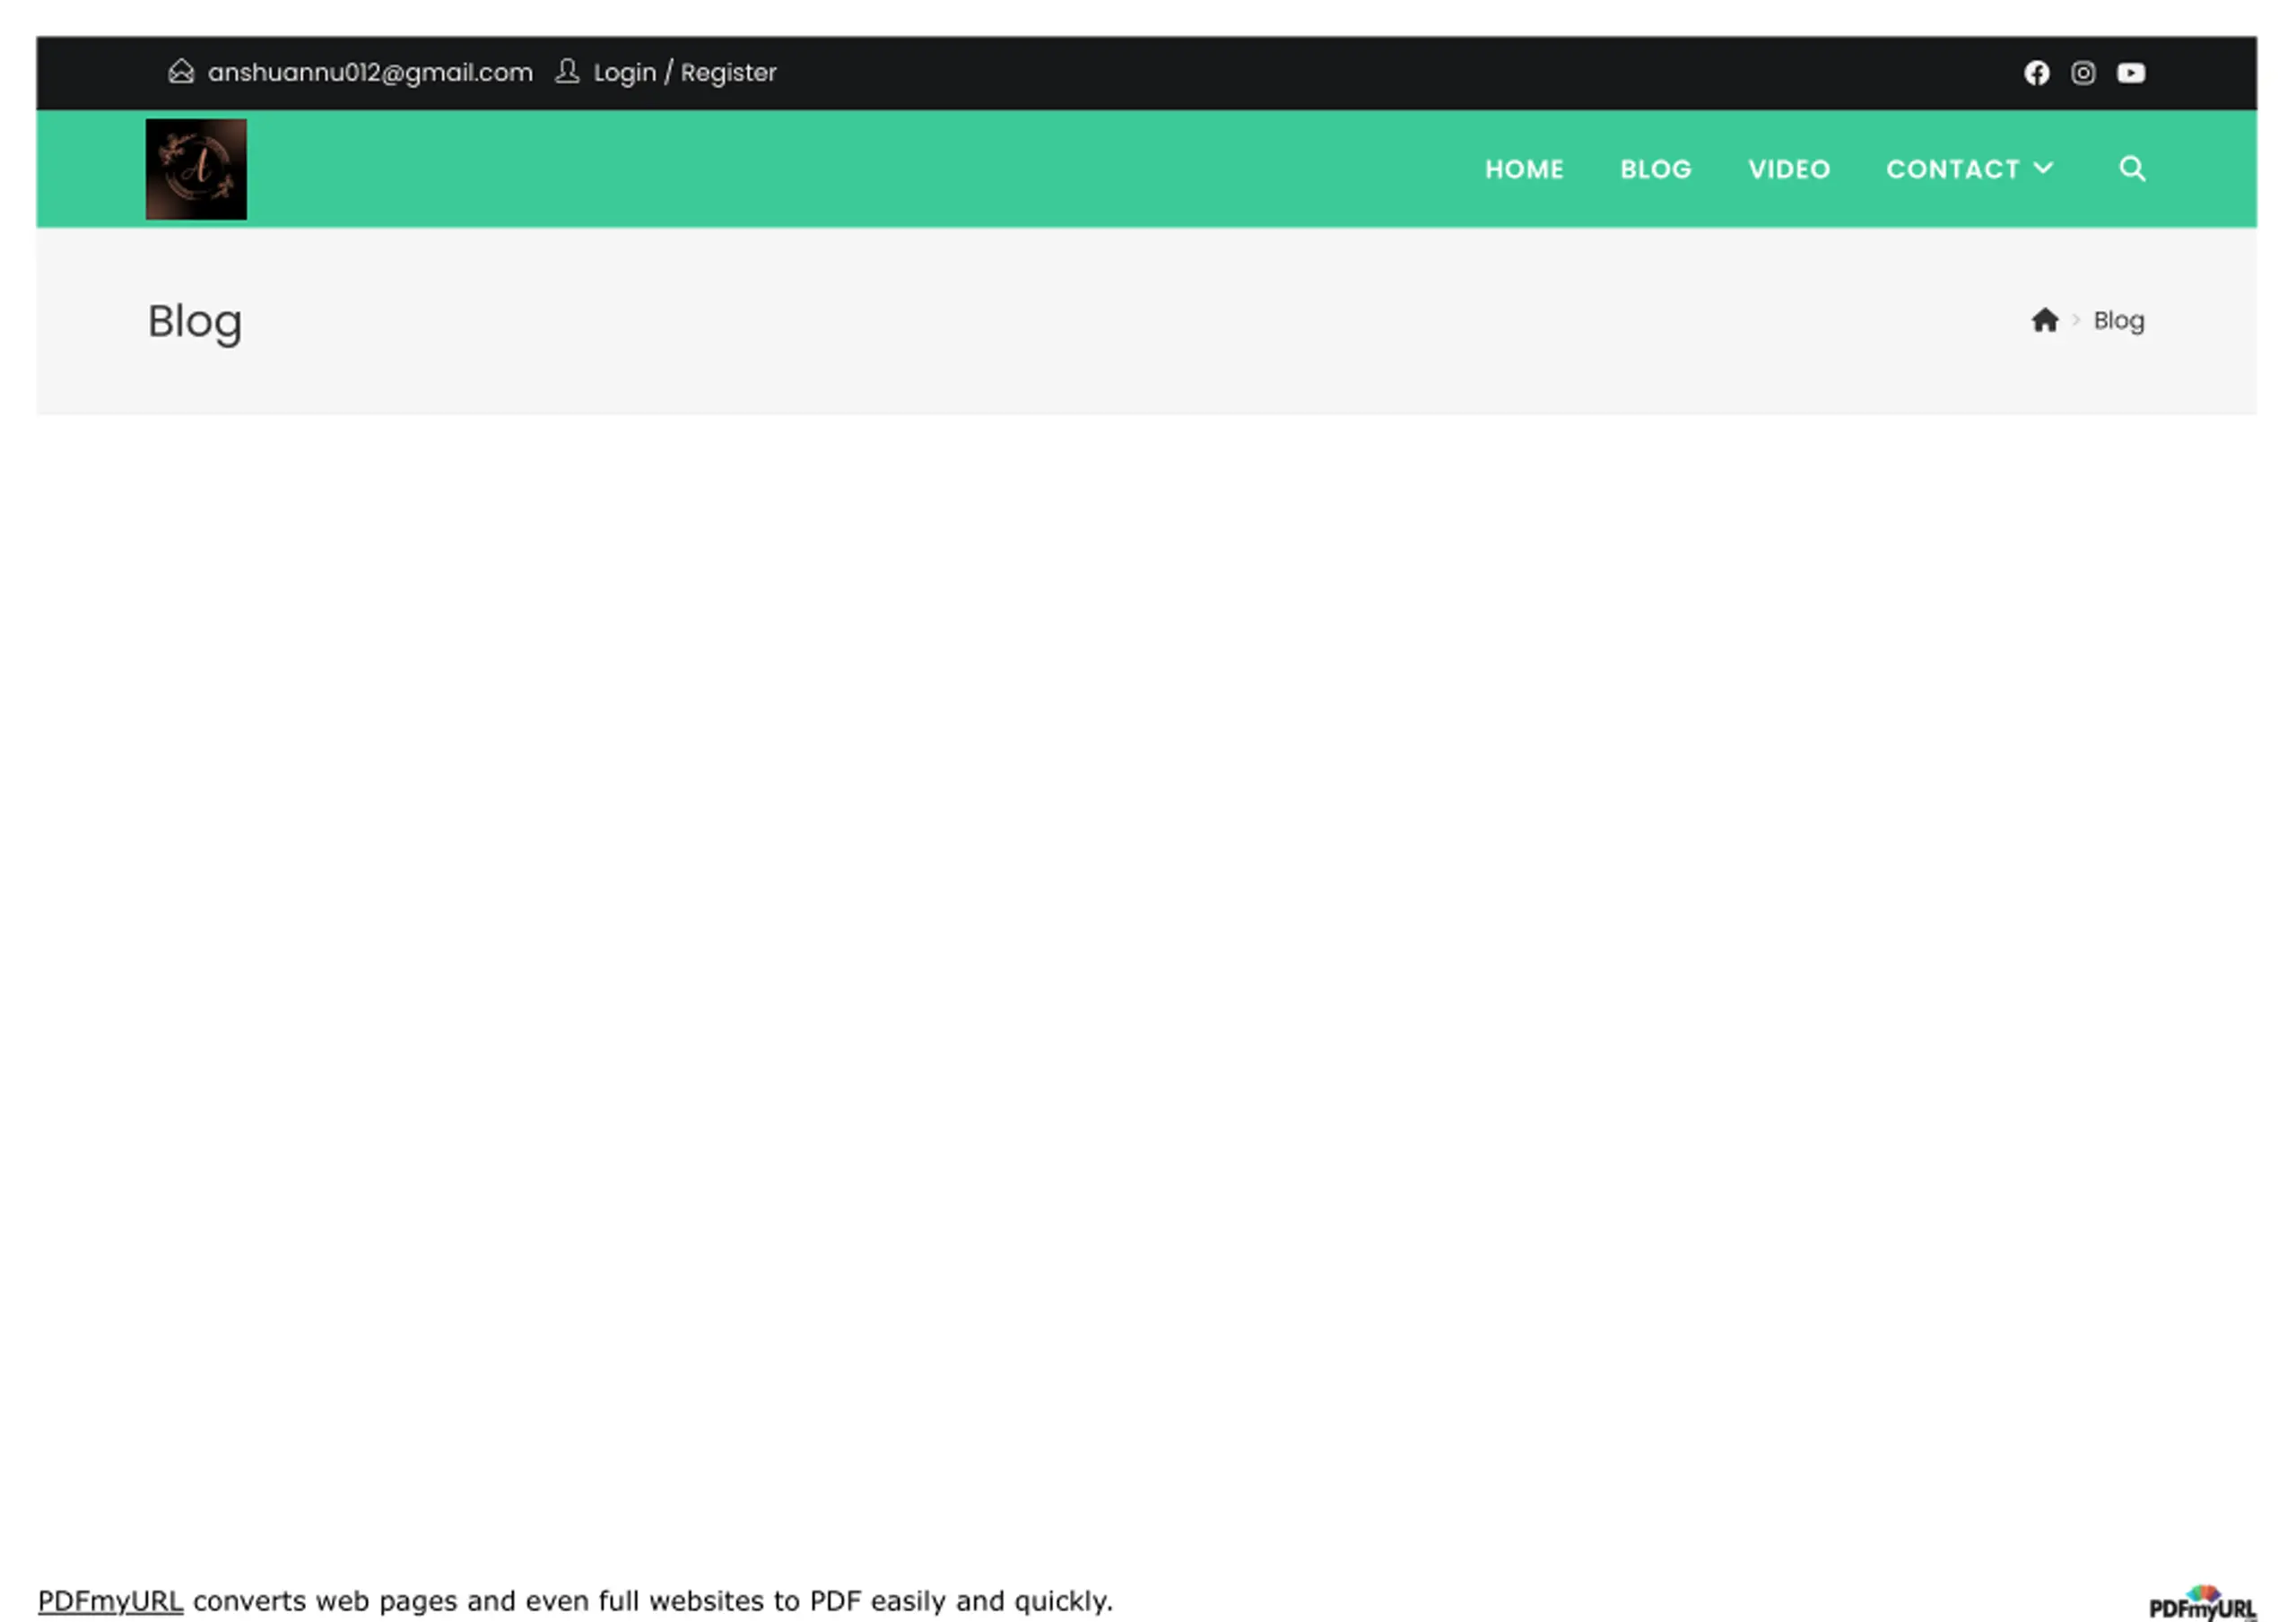Click the home breadcrumb icon

(2045, 320)
